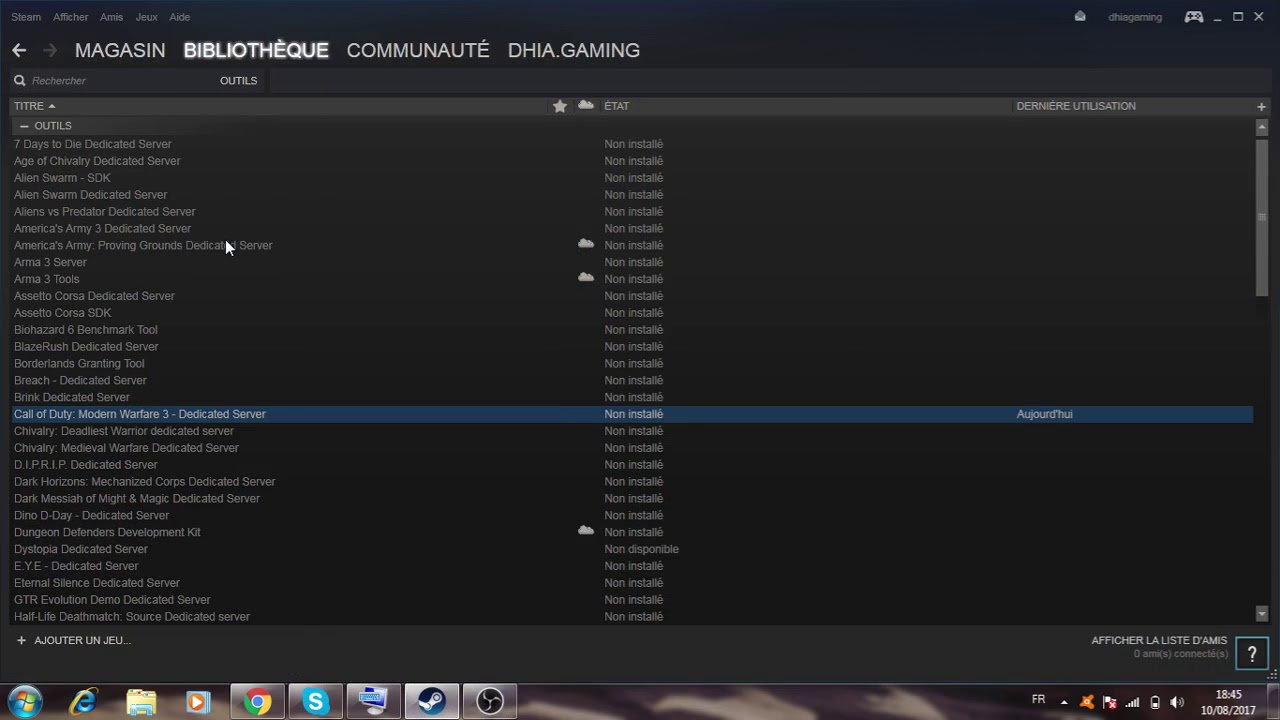Open the Afficher menu
This screenshot has height=720, width=1280.
[71, 17]
